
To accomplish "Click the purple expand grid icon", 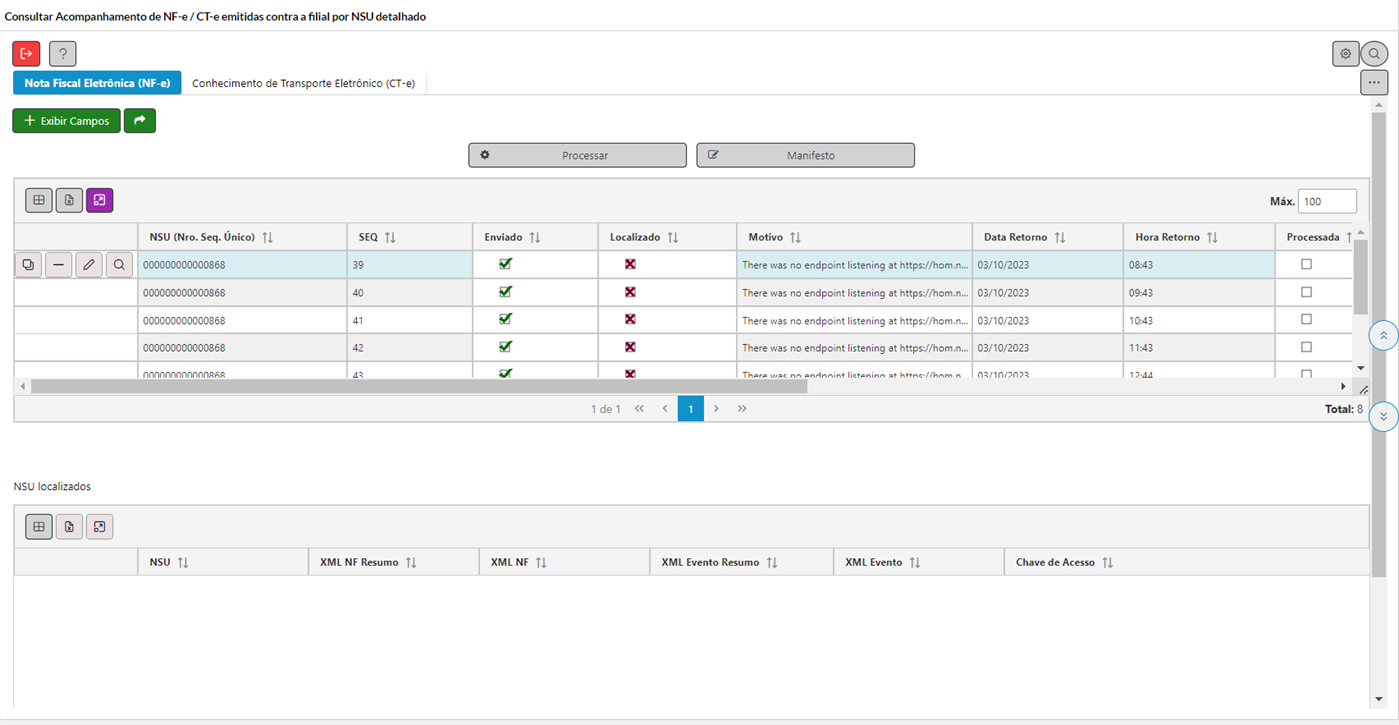I will (100, 201).
